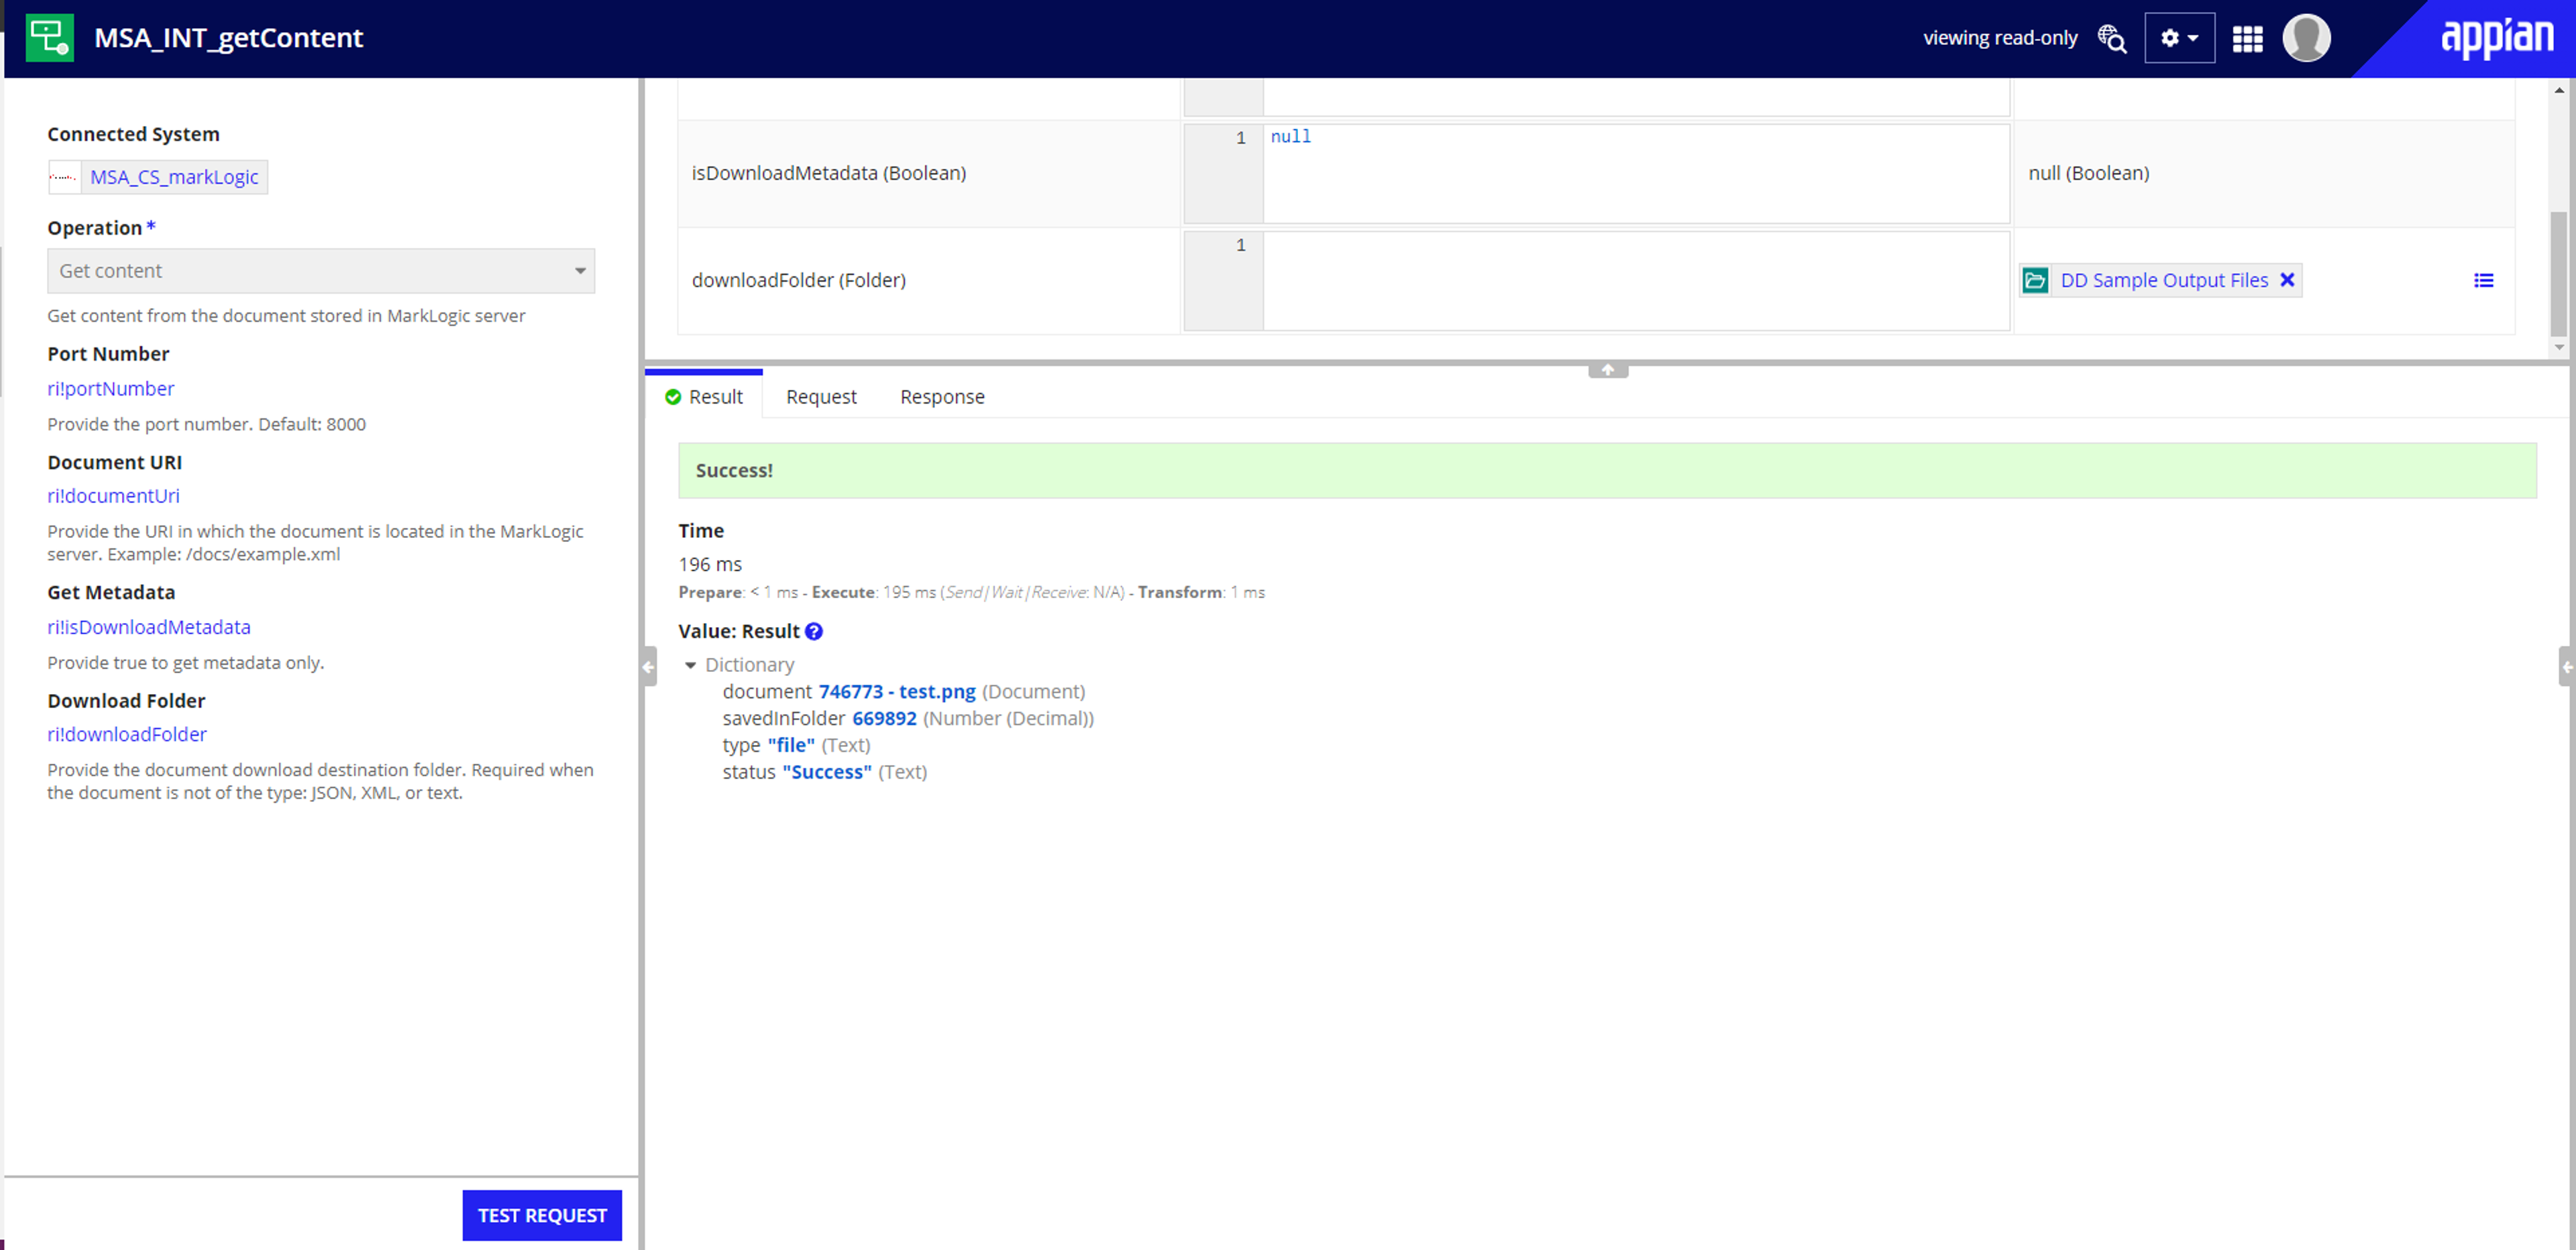2576x1250 pixels.
Task: Collapse the left pane with the divider arrow
Action: click(x=649, y=667)
